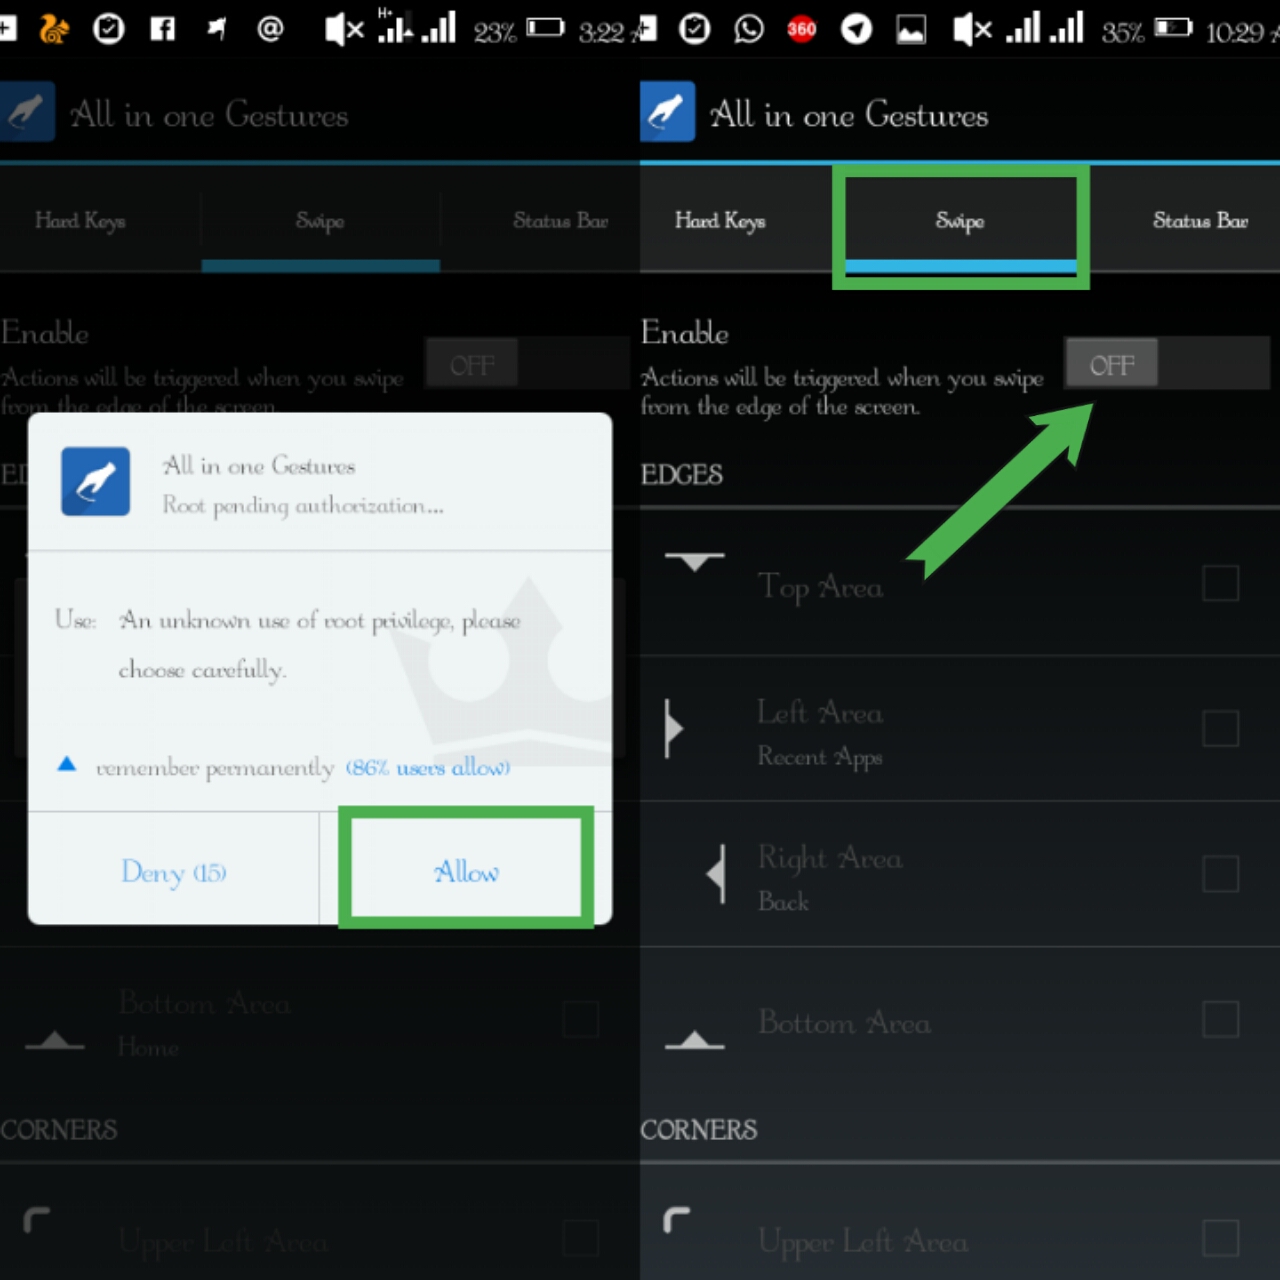Check the Upper Left Area checkbox, right screen
1280x1280 pixels.
[x=1220, y=1238]
